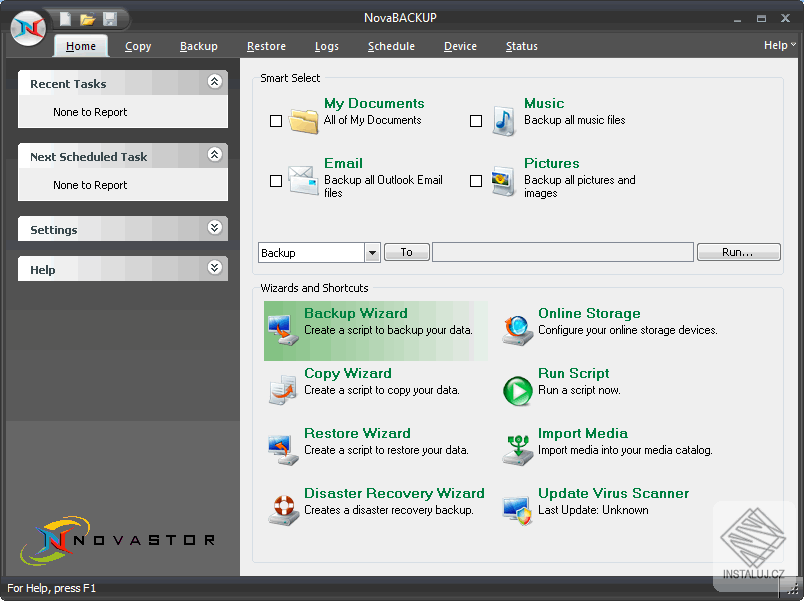Click the Copy Wizard icon
Screen dimensions: 804x601
(x=283, y=390)
